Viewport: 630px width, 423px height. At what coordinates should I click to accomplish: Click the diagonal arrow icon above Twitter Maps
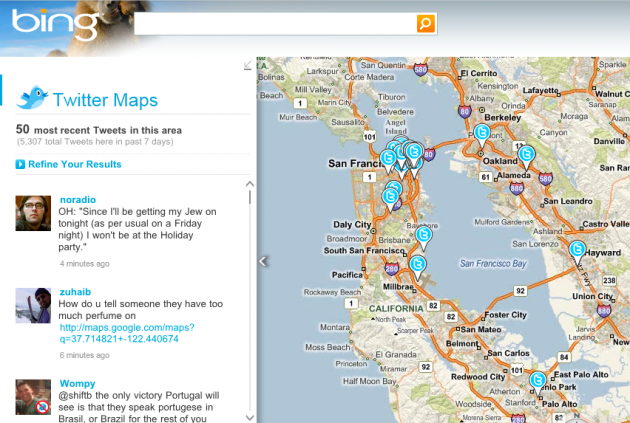(247, 66)
